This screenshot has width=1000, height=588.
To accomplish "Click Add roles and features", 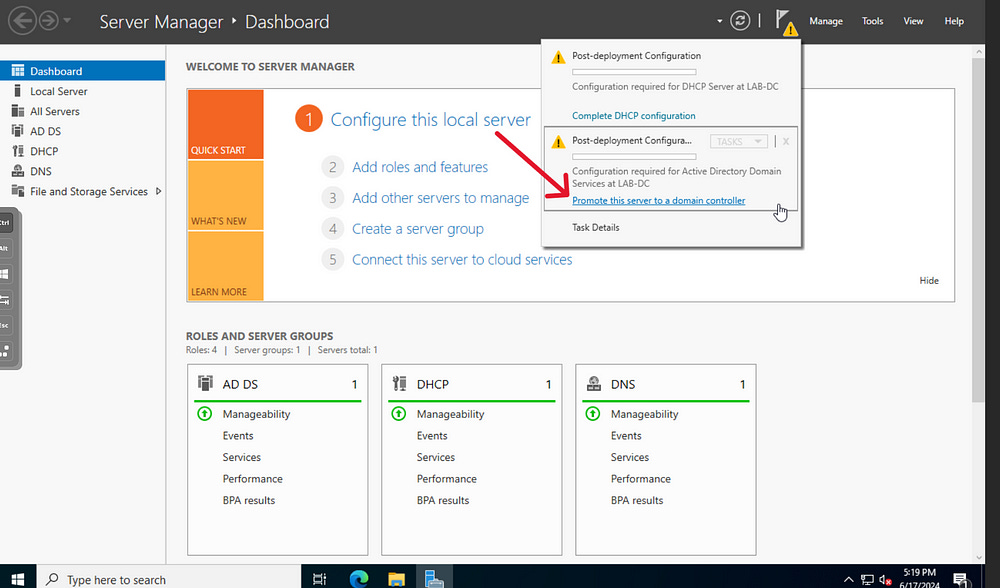I will [420, 167].
